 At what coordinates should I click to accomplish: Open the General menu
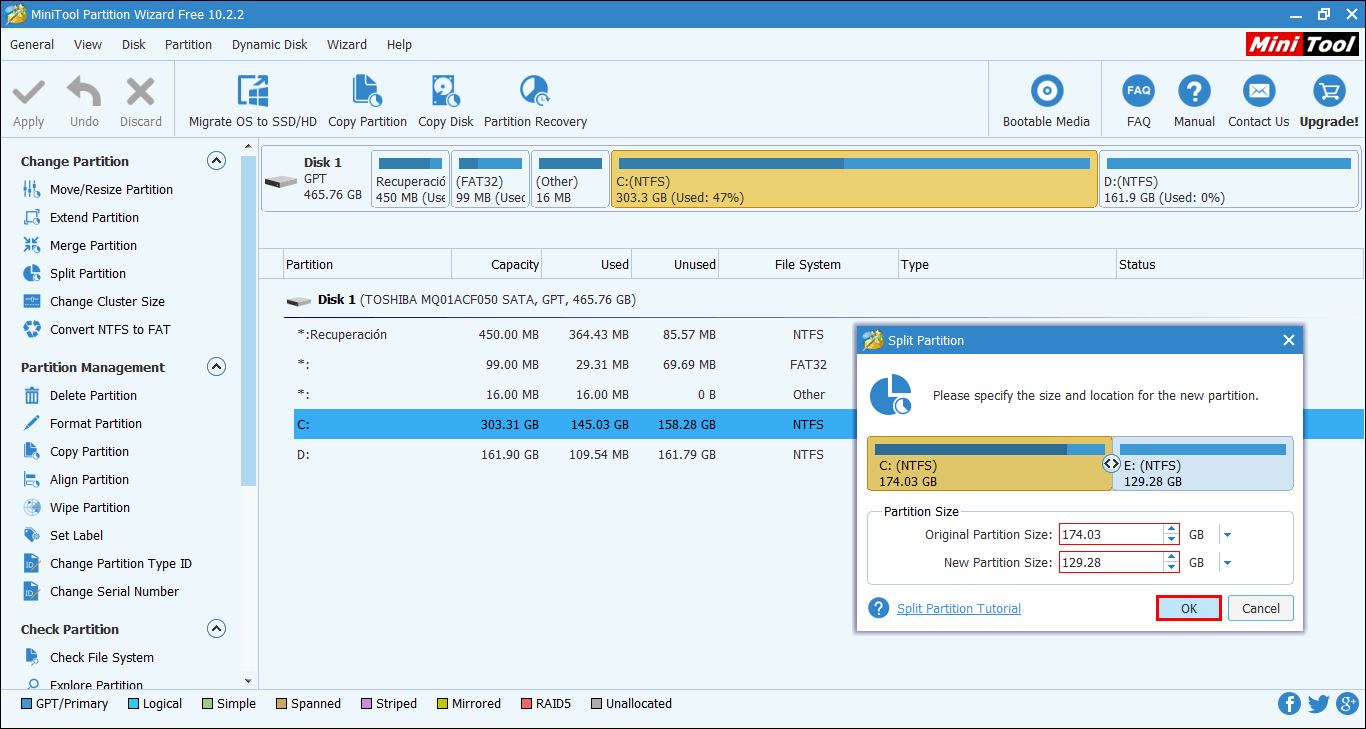[x=32, y=44]
